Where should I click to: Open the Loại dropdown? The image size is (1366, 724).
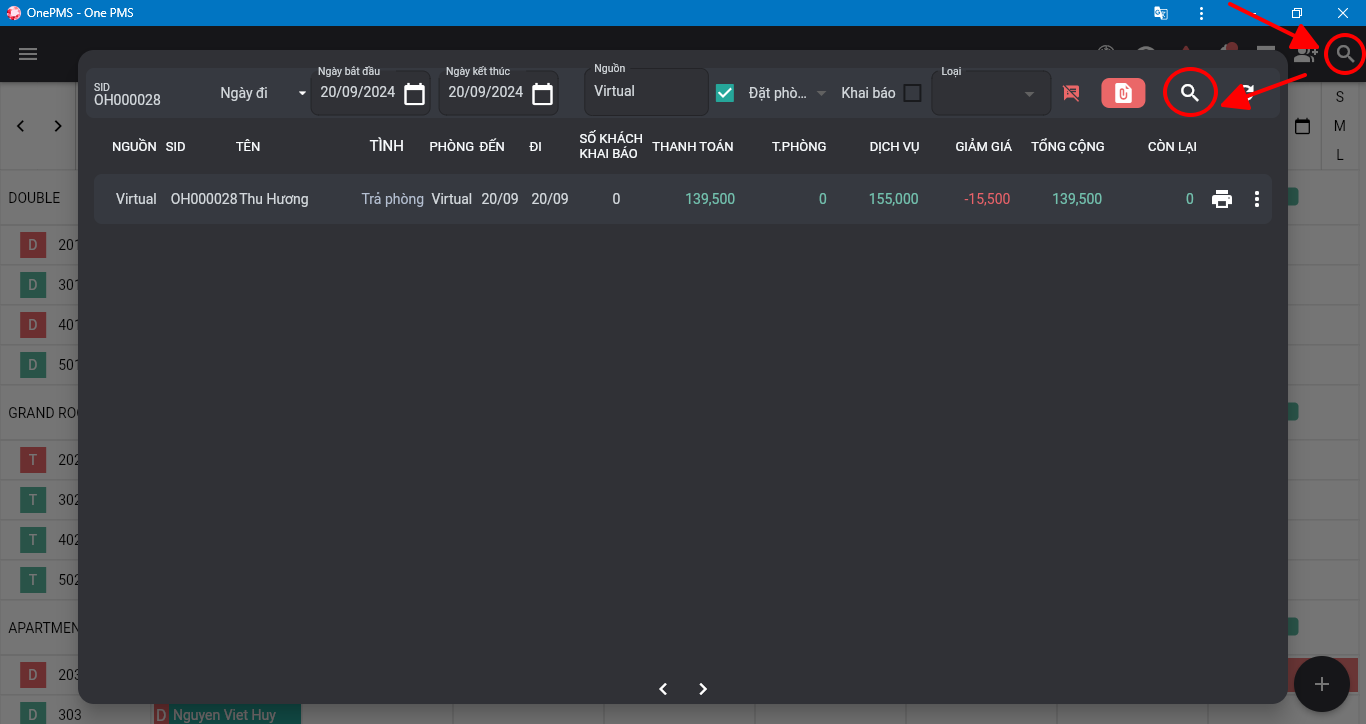pyautogui.click(x=991, y=93)
